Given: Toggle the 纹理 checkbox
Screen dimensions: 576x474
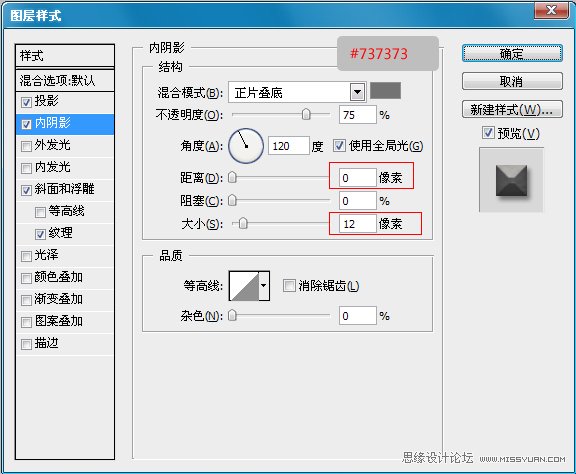Looking at the screenshot, I should (x=40, y=234).
